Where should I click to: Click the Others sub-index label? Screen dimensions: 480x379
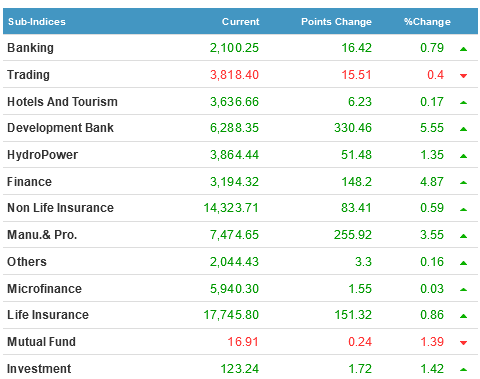[x=27, y=262]
